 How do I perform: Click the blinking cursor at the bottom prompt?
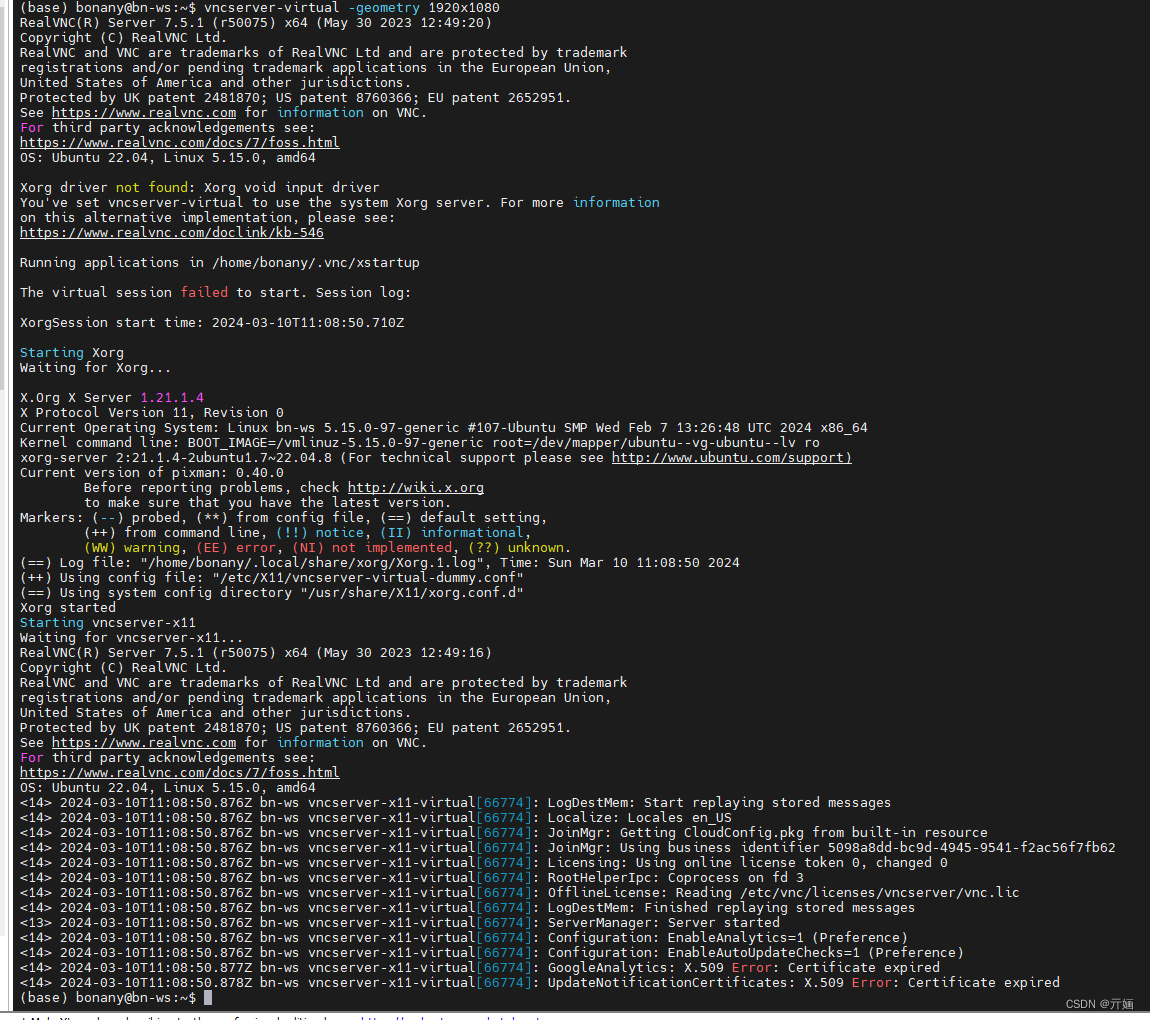(207, 997)
